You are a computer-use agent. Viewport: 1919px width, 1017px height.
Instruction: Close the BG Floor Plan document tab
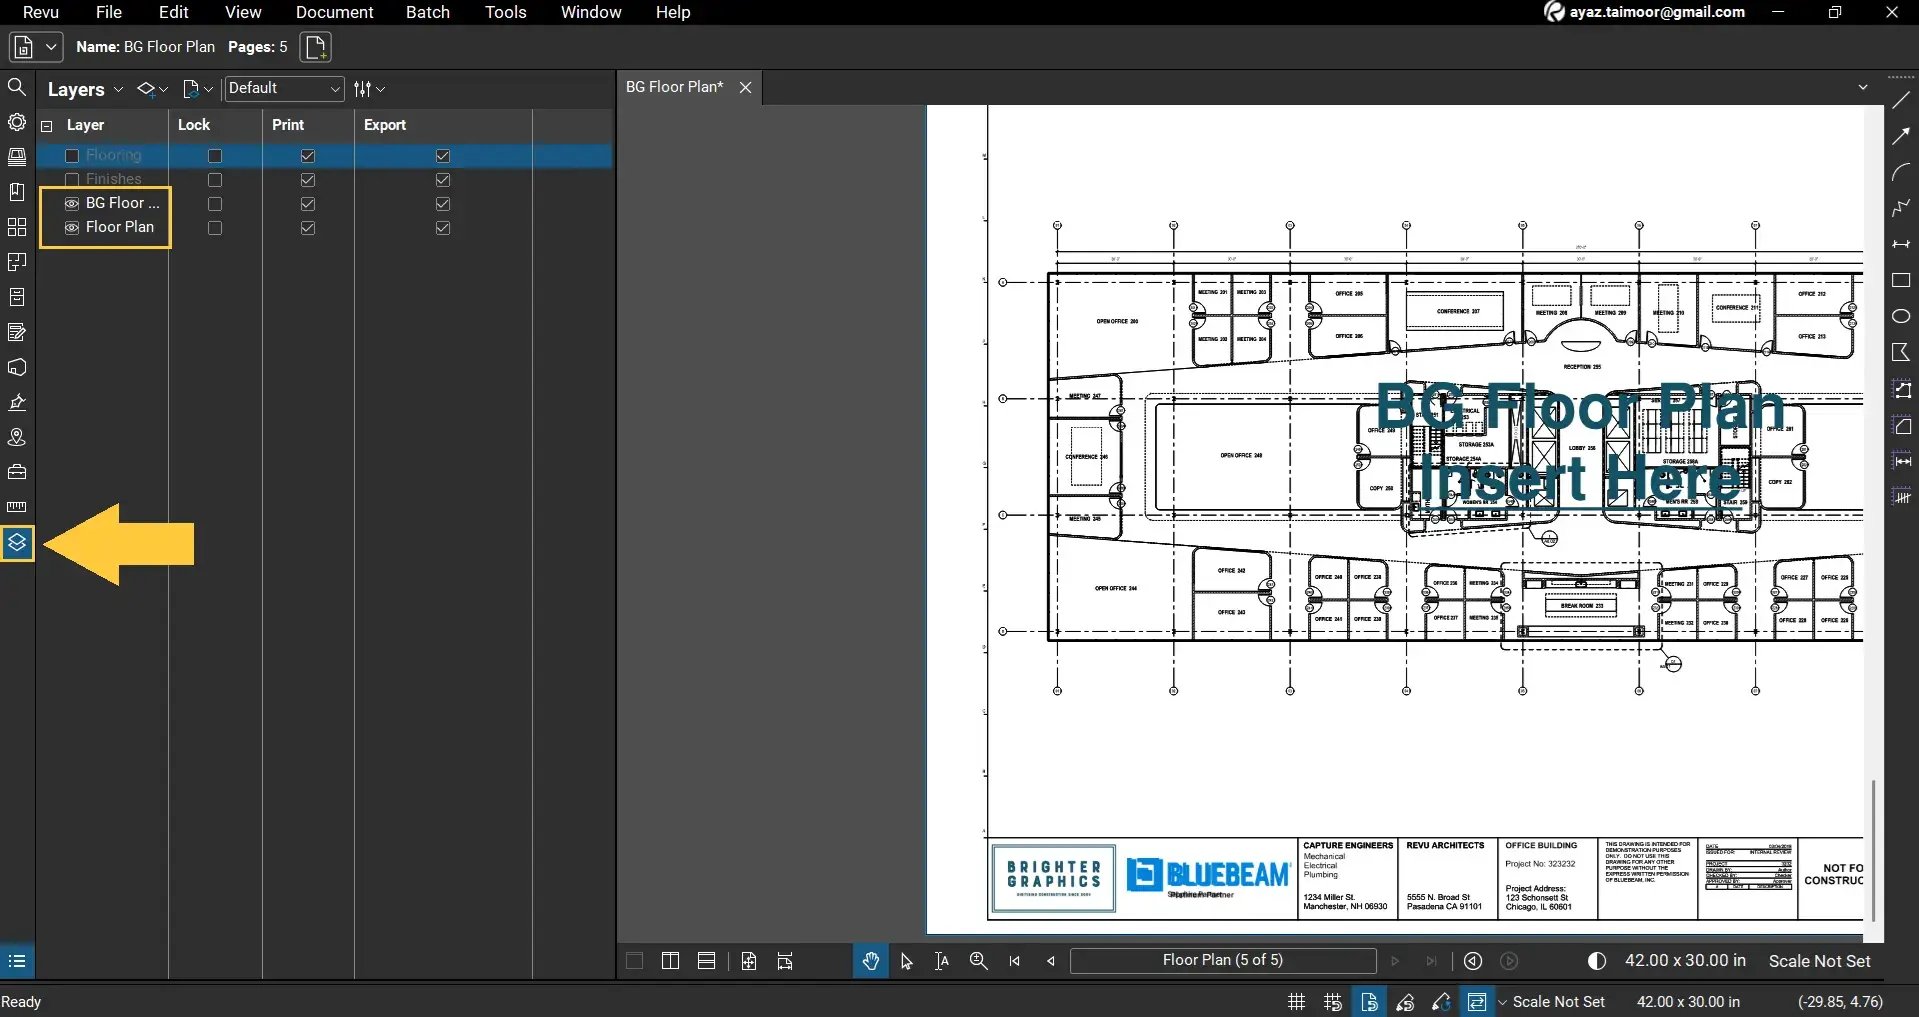[745, 87]
